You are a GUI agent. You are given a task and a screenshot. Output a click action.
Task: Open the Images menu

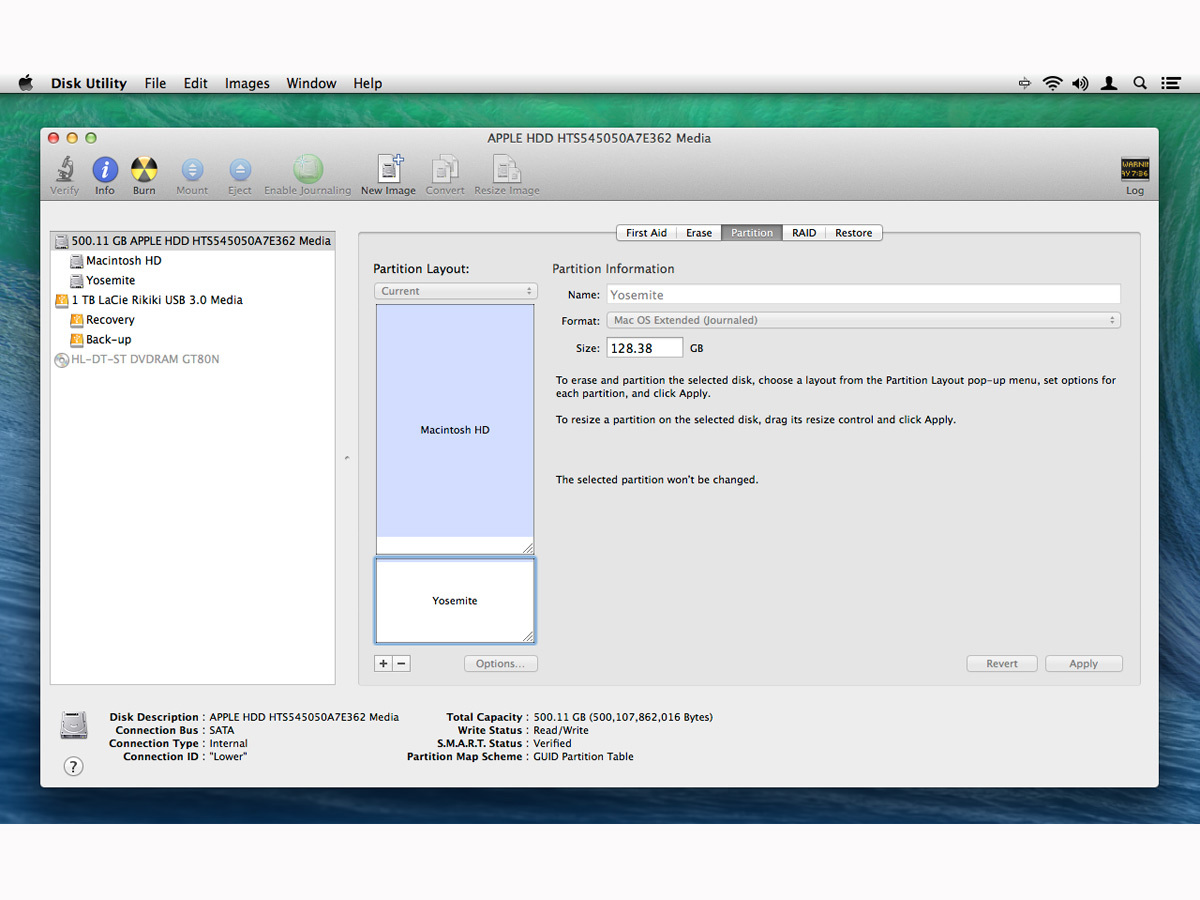coord(247,84)
